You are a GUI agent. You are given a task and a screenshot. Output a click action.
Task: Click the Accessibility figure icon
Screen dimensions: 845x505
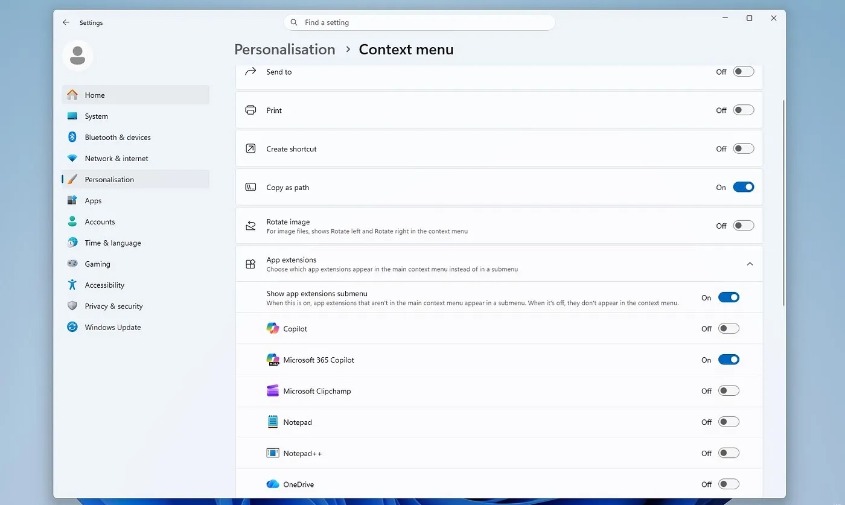(x=72, y=285)
